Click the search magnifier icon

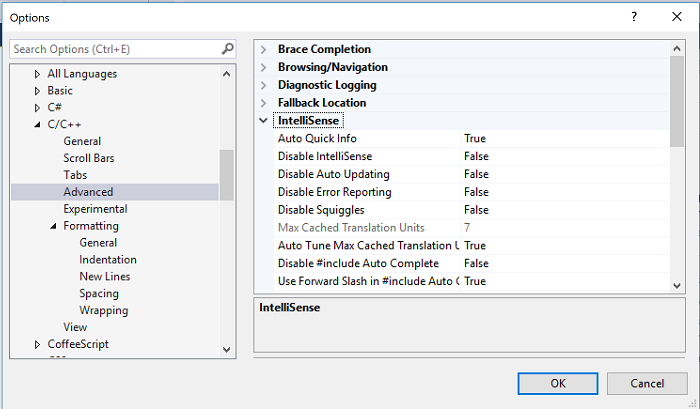coord(227,49)
